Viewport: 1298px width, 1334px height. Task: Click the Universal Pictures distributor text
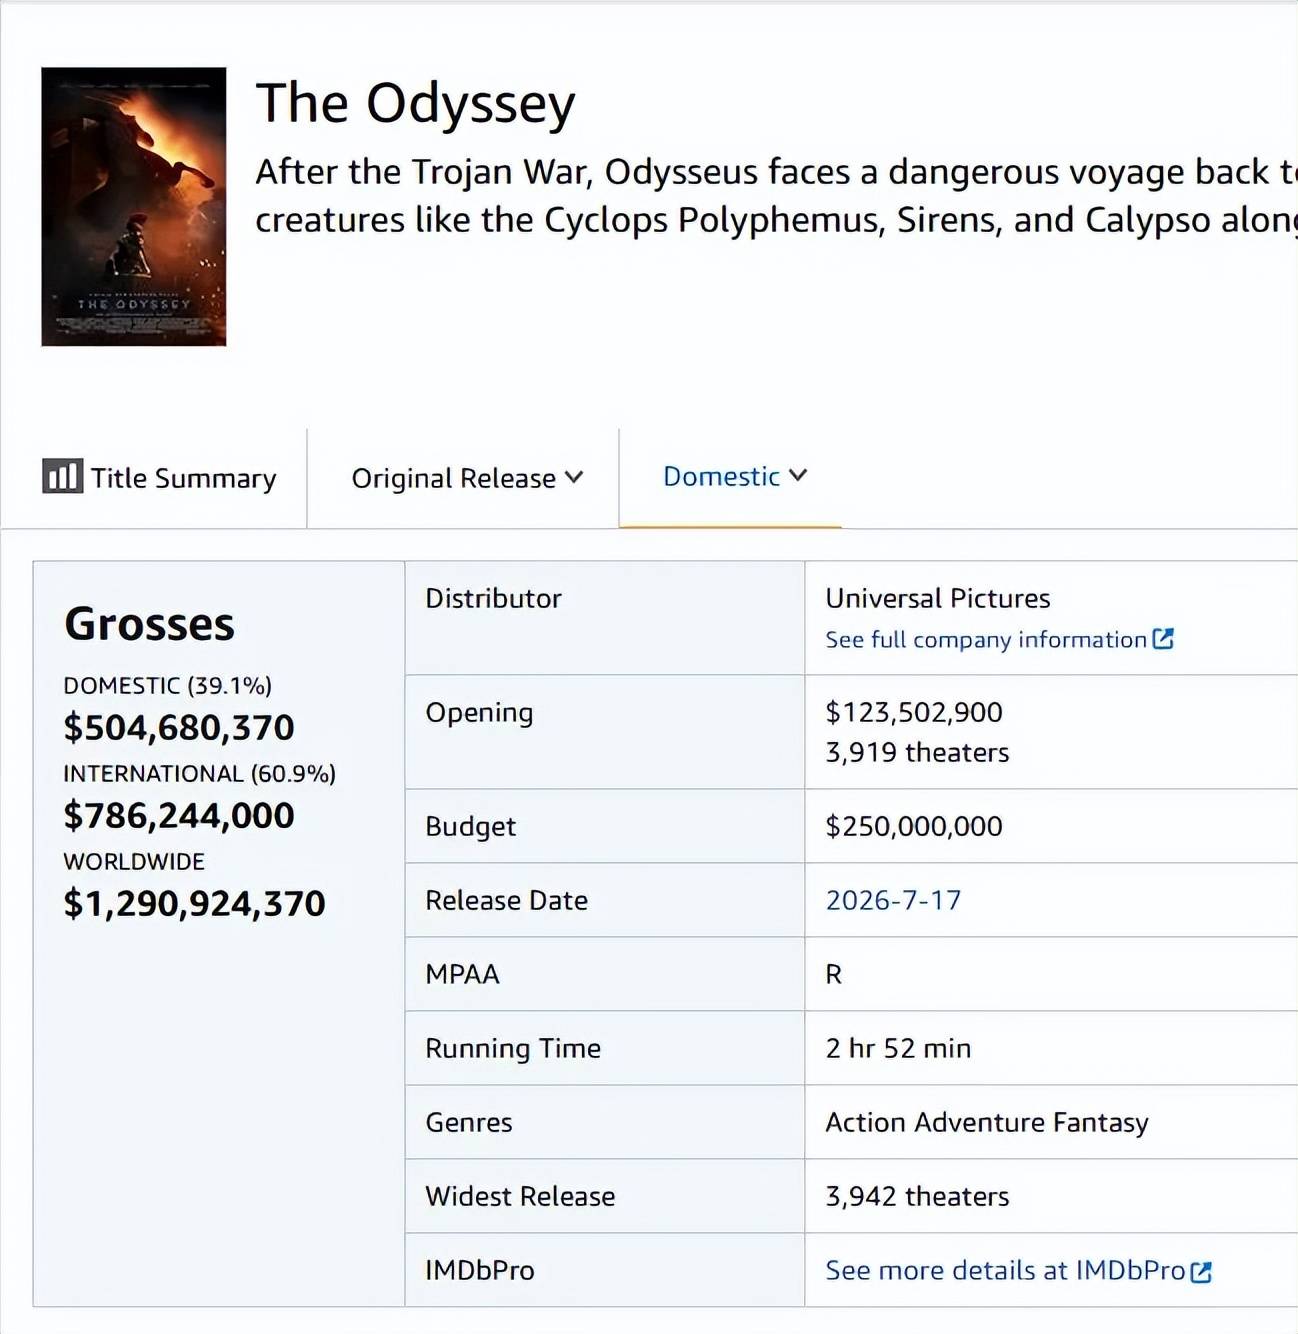938,598
